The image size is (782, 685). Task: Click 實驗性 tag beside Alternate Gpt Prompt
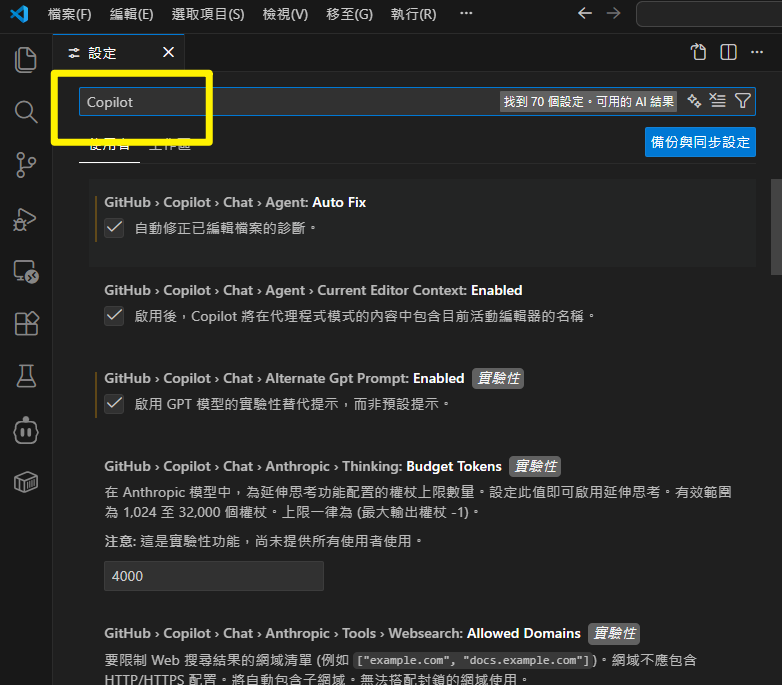point(498,378)
